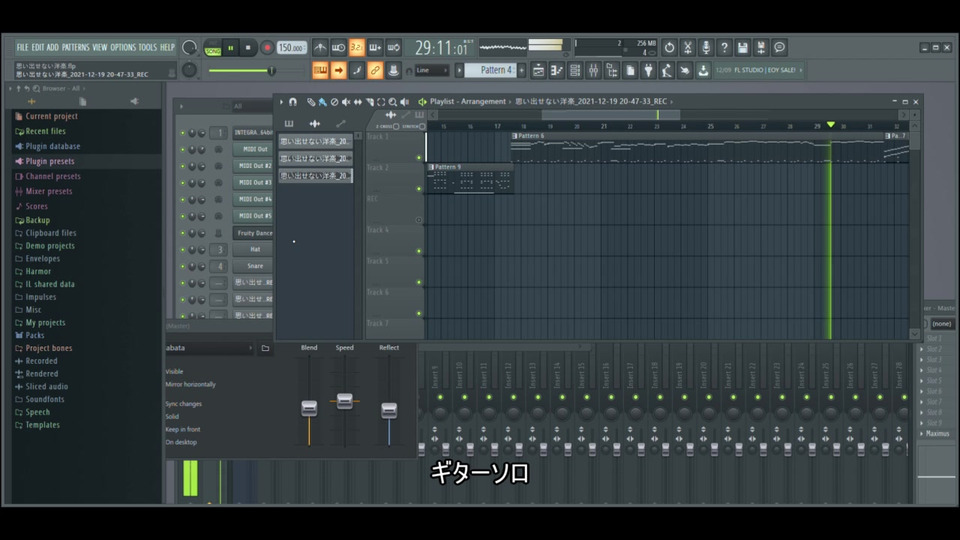This screenshot has height=540, width=960.
Task: Click the Fruity Dance channel button
Action: click(x=255, y=233)
